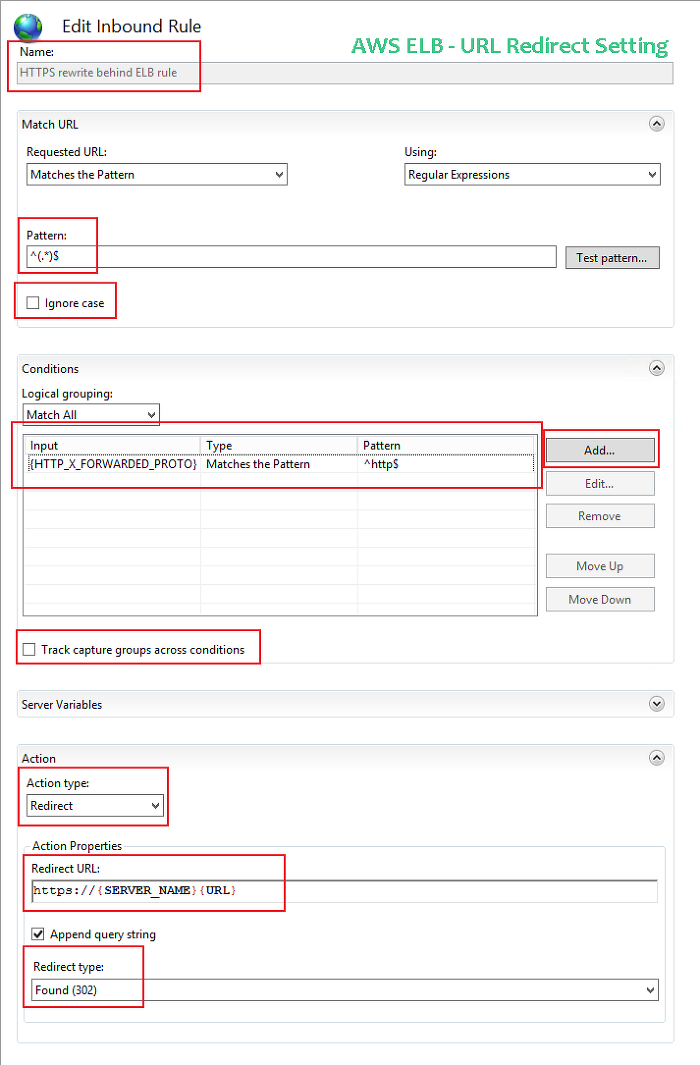Click the Move Down button
Screen dimensions: 700x1065
(600, 600)
